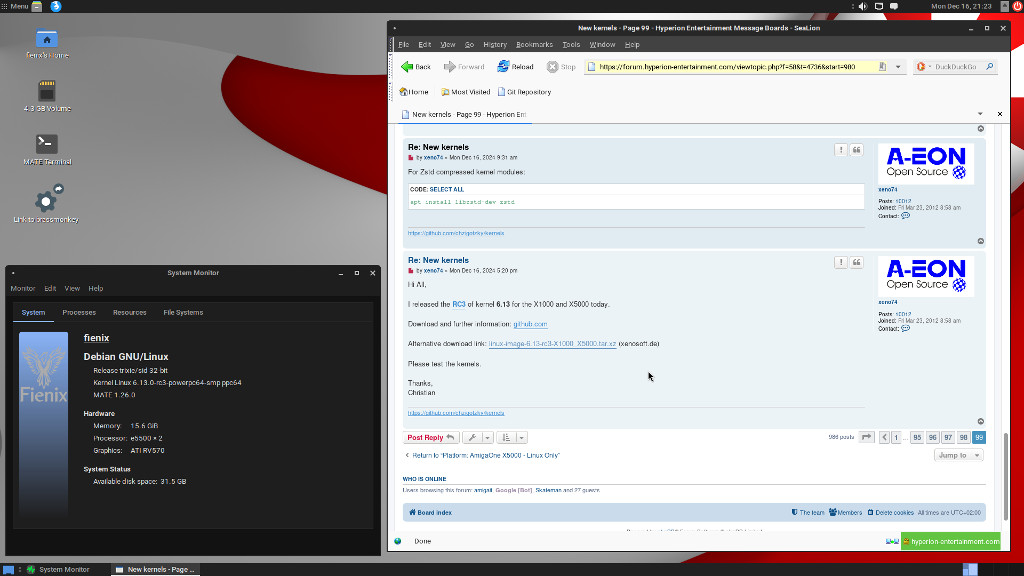Image resolution: width=1024 pixels, height=576 pixels.
Task: Click the topic tools wrench icon
Action: point(472,438)
